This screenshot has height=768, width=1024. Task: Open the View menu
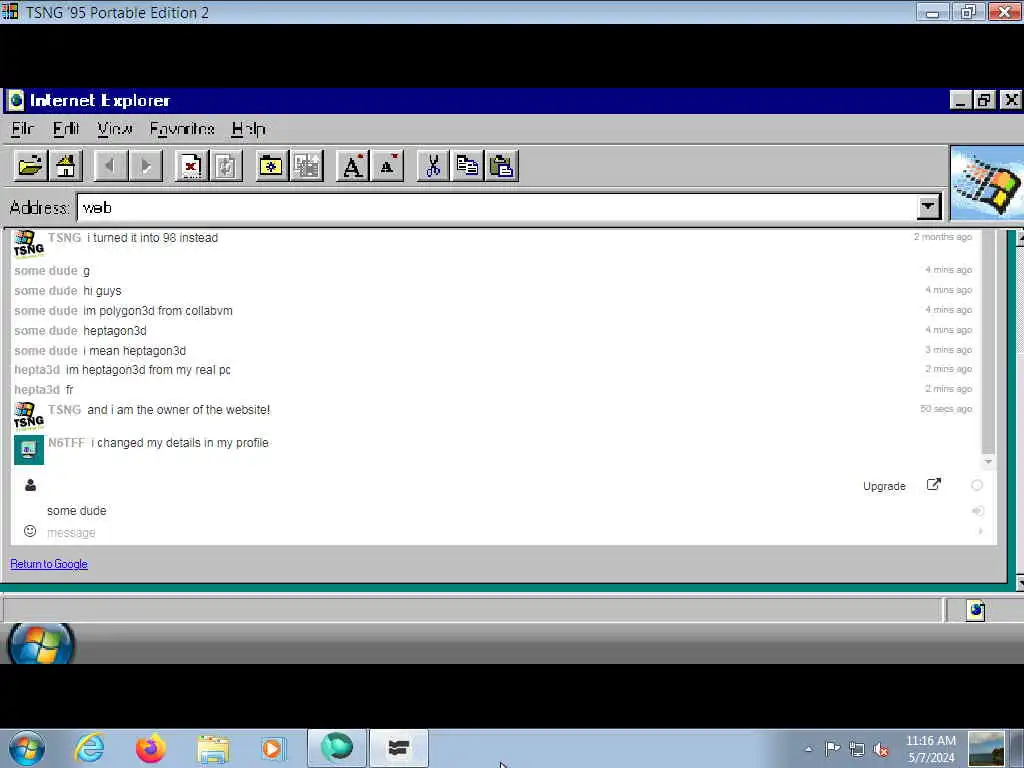(115, 129)
